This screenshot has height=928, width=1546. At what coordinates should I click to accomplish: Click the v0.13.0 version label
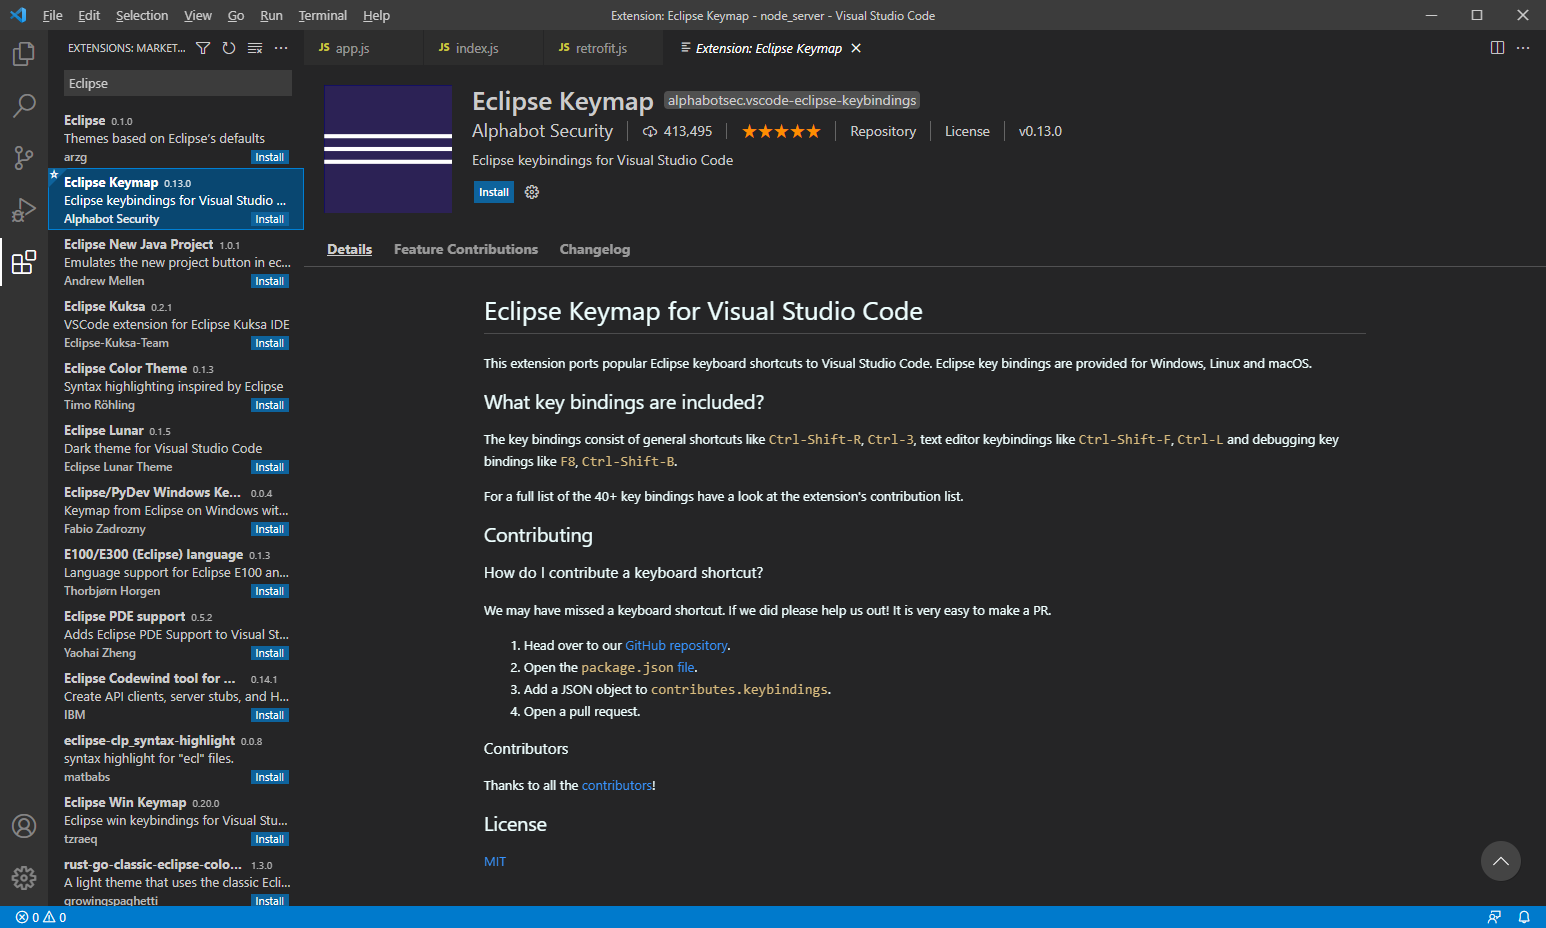pos(1040,131)
